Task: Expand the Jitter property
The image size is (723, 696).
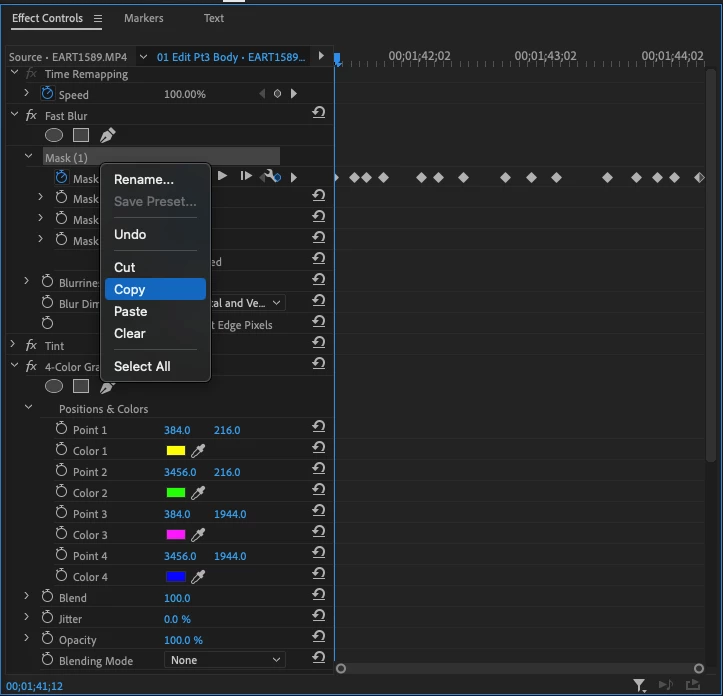Action: point(26,617)
